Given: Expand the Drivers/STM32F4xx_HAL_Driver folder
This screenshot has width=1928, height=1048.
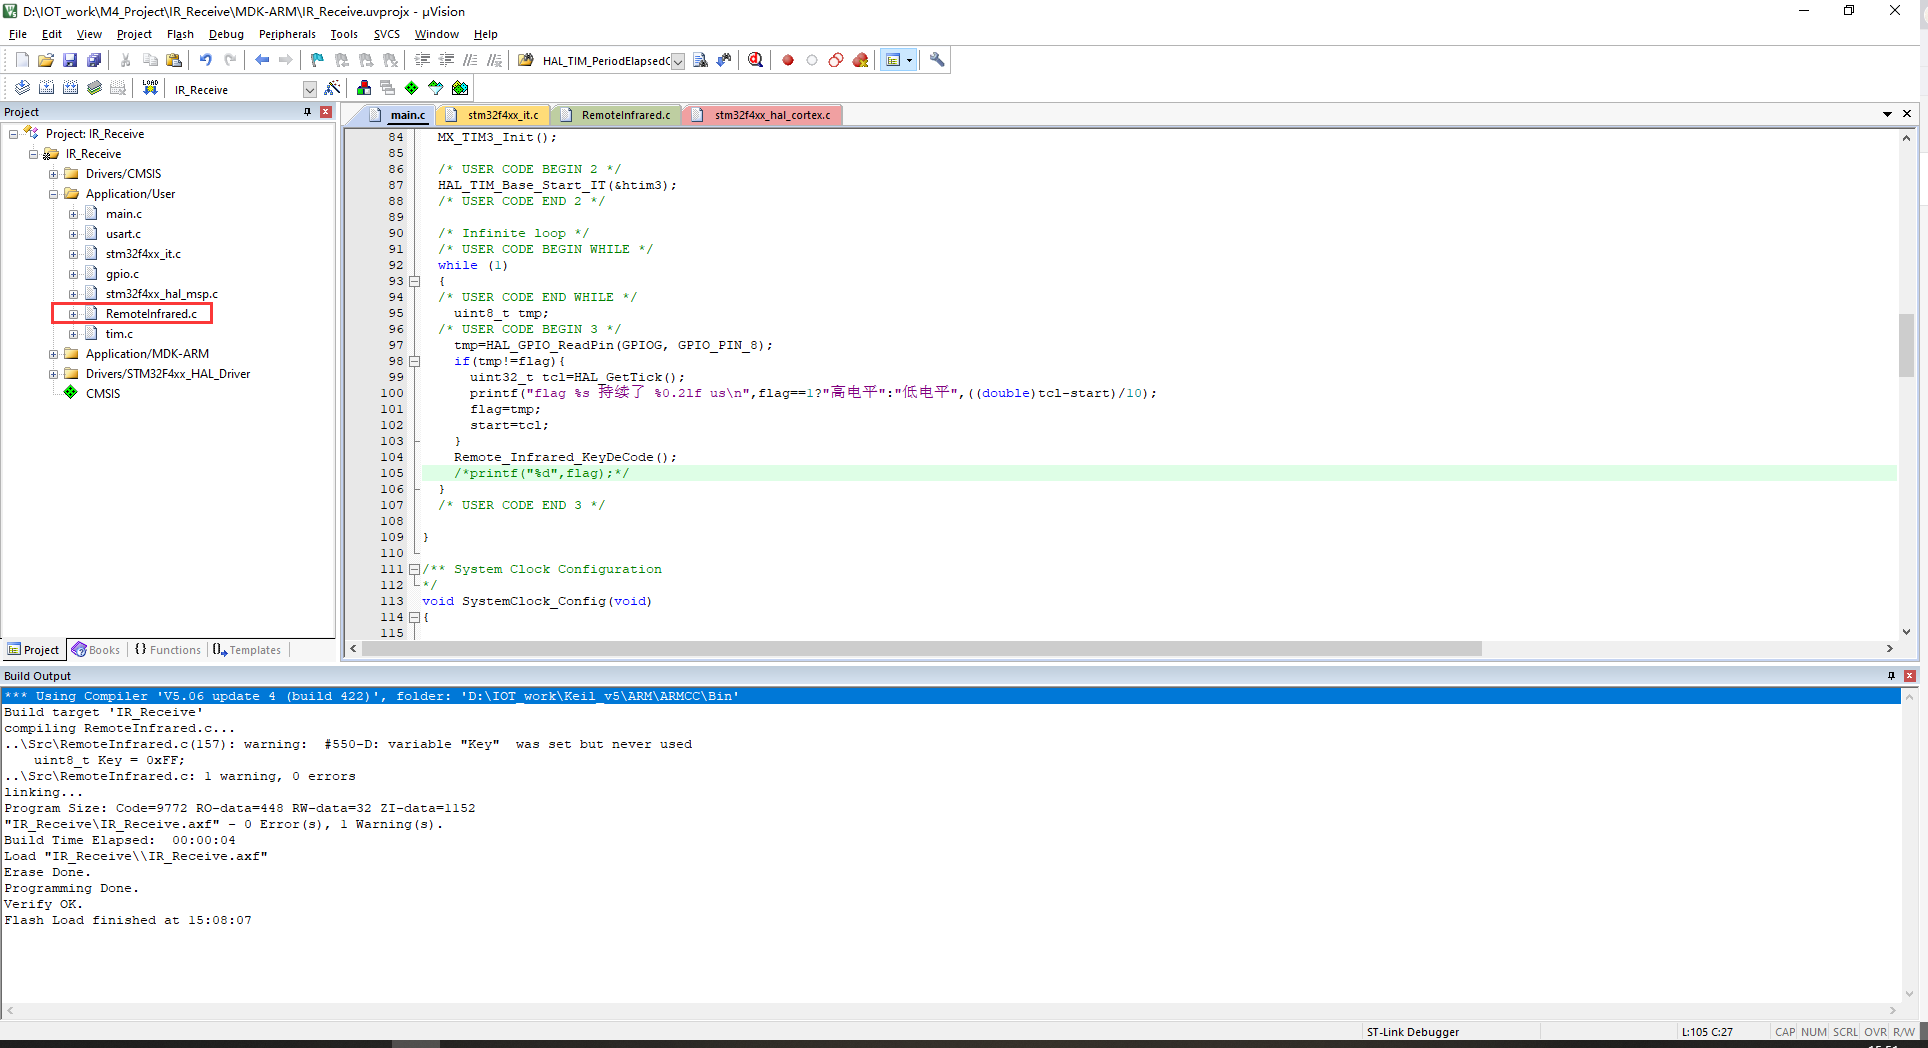Looking at the screenshot, I should 54,374.
